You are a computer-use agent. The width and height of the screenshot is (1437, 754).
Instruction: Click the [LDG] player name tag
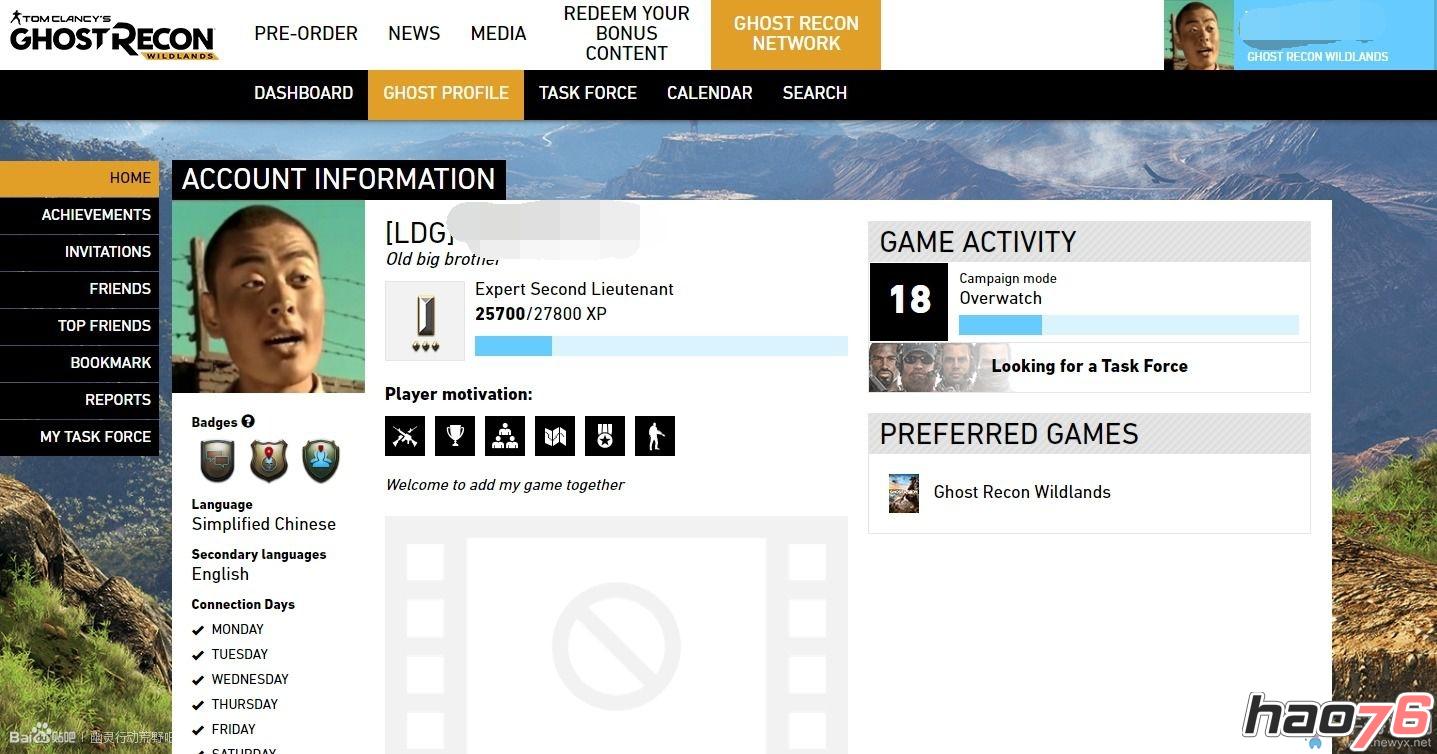(x=419, y=233)
